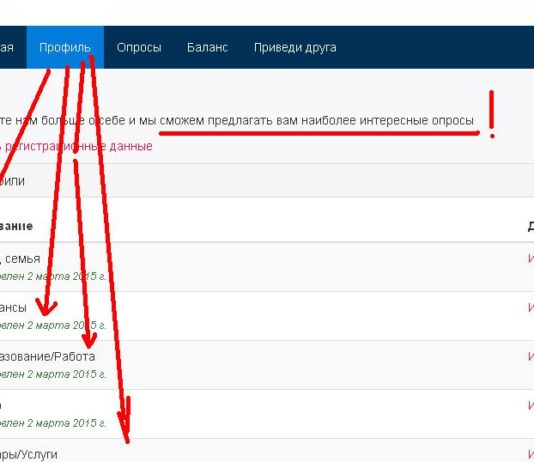The width and height of the screenshot is (534, 462).
Task: Open the Баланс tab
Action: pos(207,47)
